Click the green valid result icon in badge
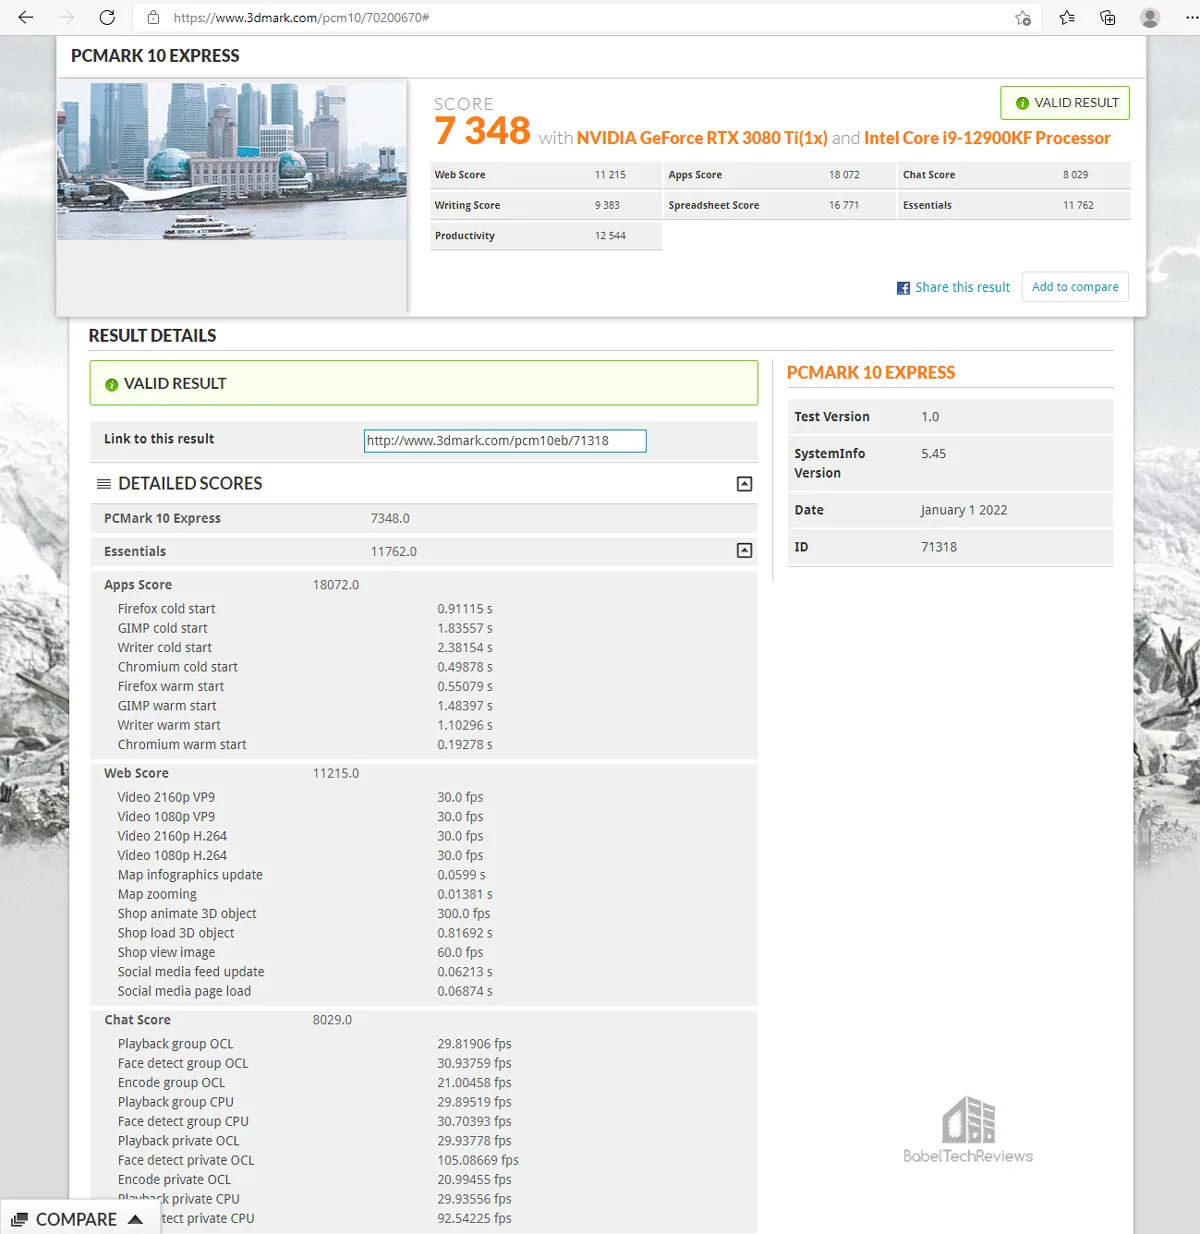Image resolution: width=1200 pixels, height=1234 pixels. pyautogui.click(x=1022, y=103)
